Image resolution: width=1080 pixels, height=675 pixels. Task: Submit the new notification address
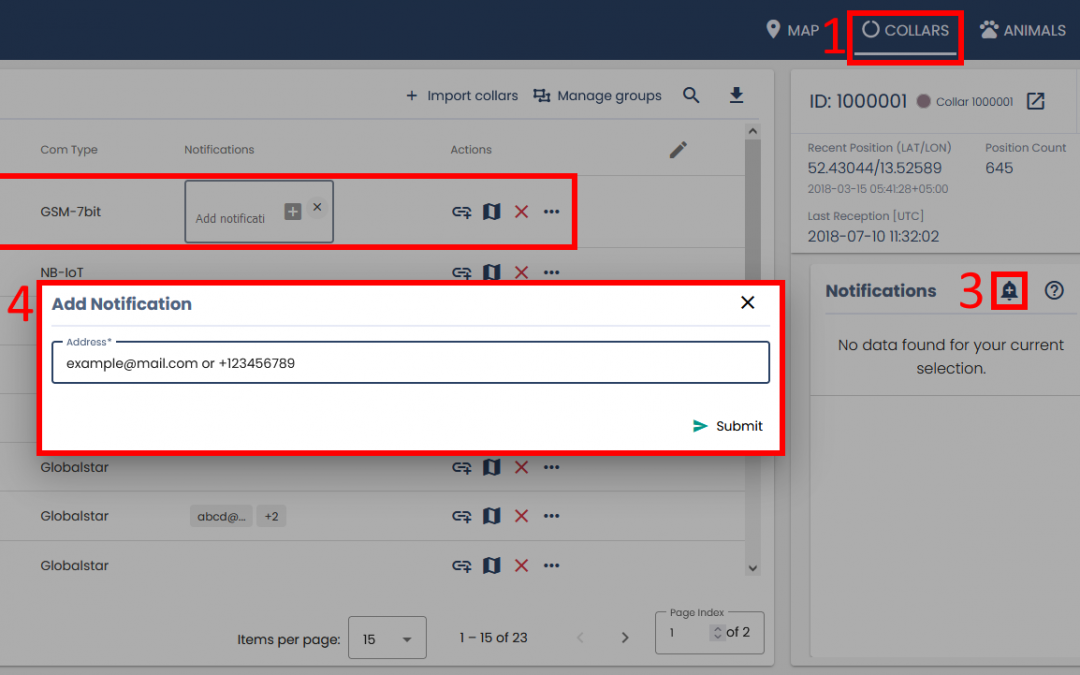pyautogui.click(x=728, y=426)
